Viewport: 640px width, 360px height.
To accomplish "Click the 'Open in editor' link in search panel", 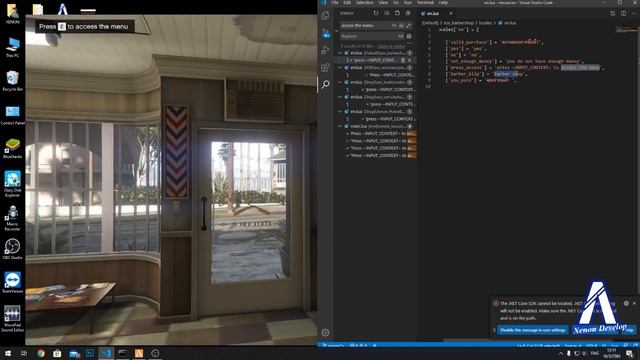I will point(391,46).
